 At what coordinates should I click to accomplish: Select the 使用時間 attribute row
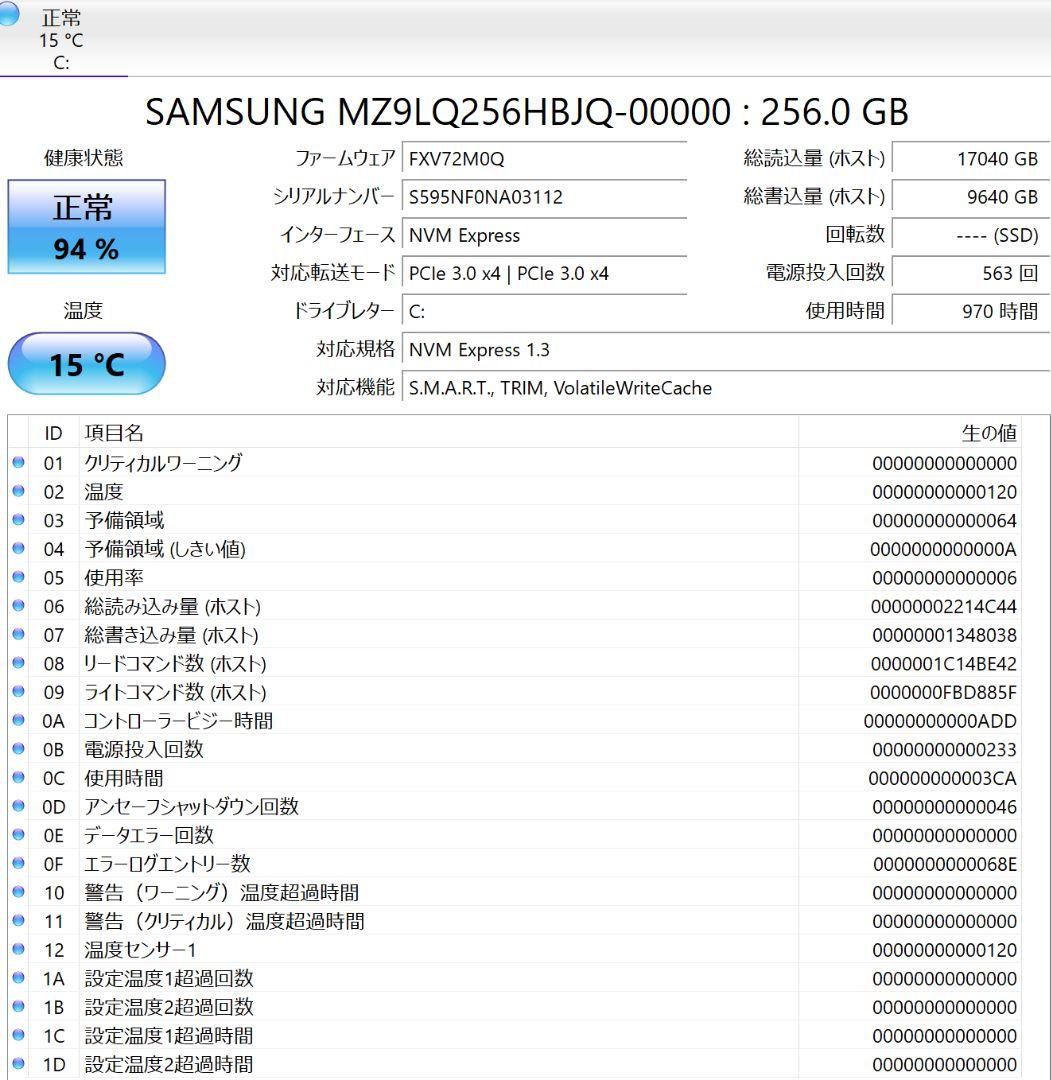pyautogui.click(x=400, y=778)
